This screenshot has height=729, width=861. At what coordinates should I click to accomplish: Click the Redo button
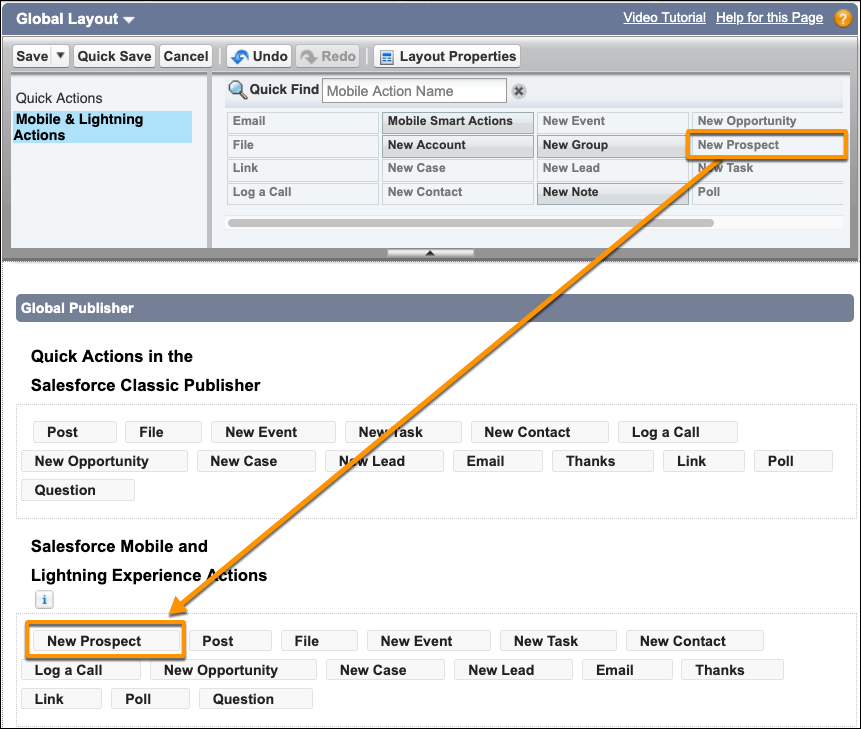tap(328, 56)
